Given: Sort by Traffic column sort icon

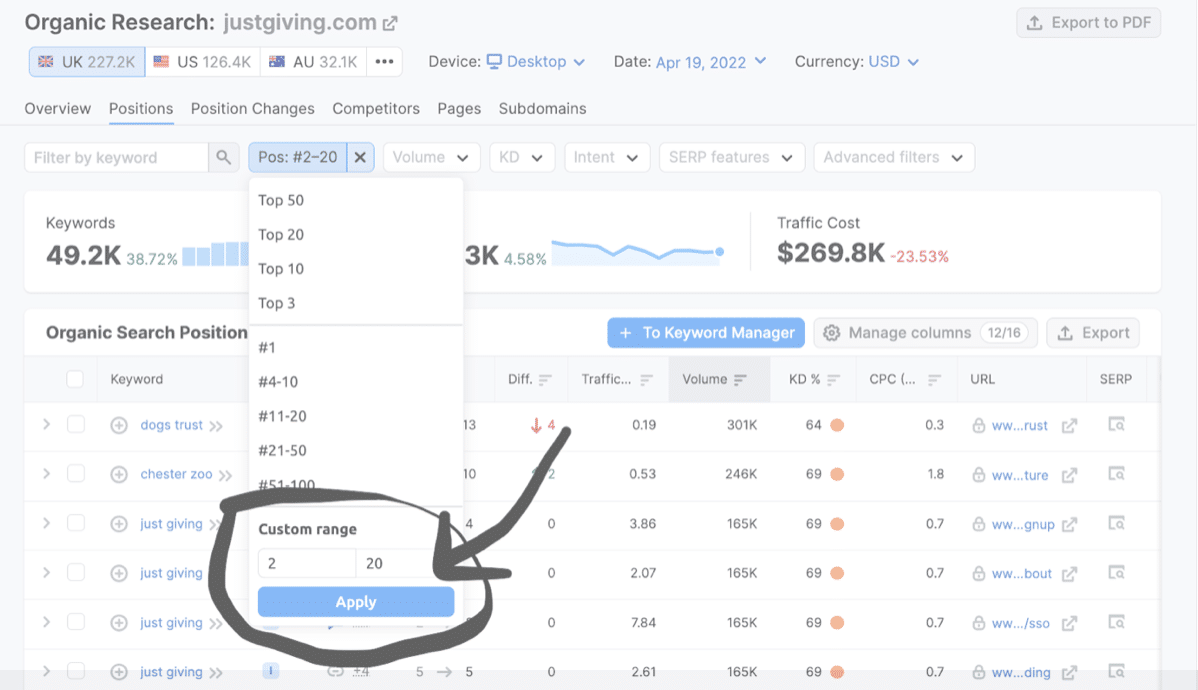Looking at the screenshot, I should 646,380.
